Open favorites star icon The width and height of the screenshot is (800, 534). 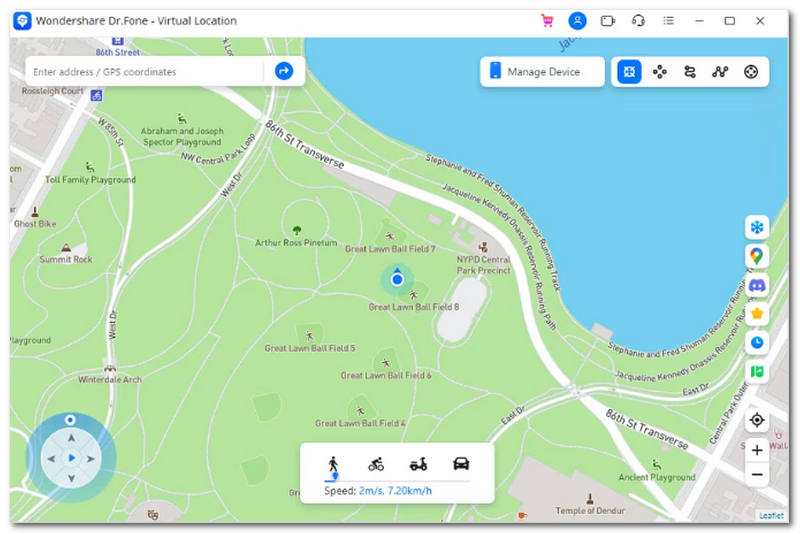(757, 314)
